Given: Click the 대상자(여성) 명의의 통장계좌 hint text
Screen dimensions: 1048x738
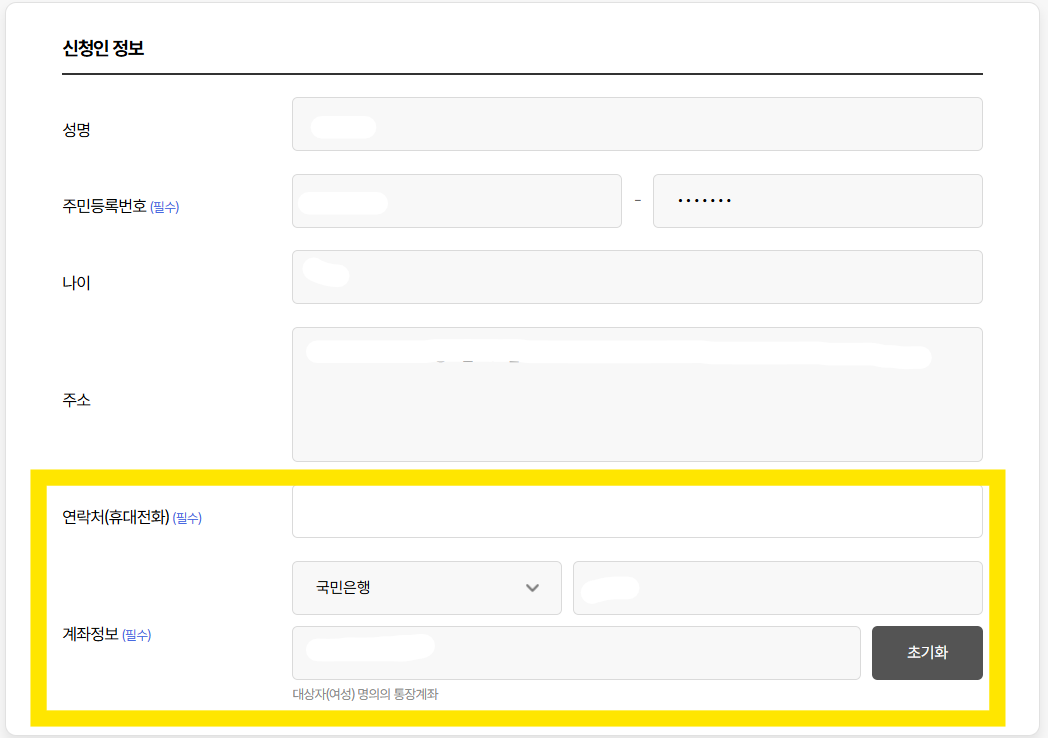Looking at the screenshot, I should click(365, 695).
